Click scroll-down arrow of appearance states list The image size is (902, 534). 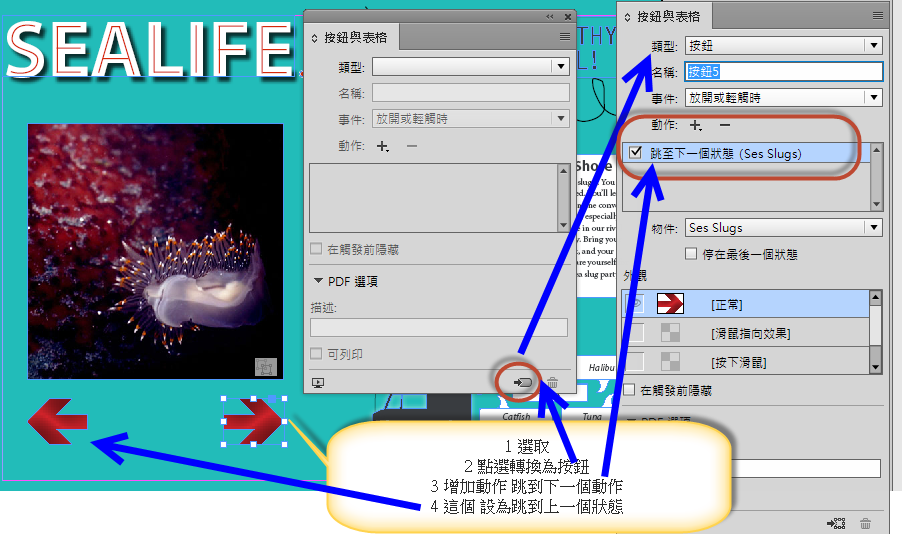pyautogui.click(x=876, y=367)
